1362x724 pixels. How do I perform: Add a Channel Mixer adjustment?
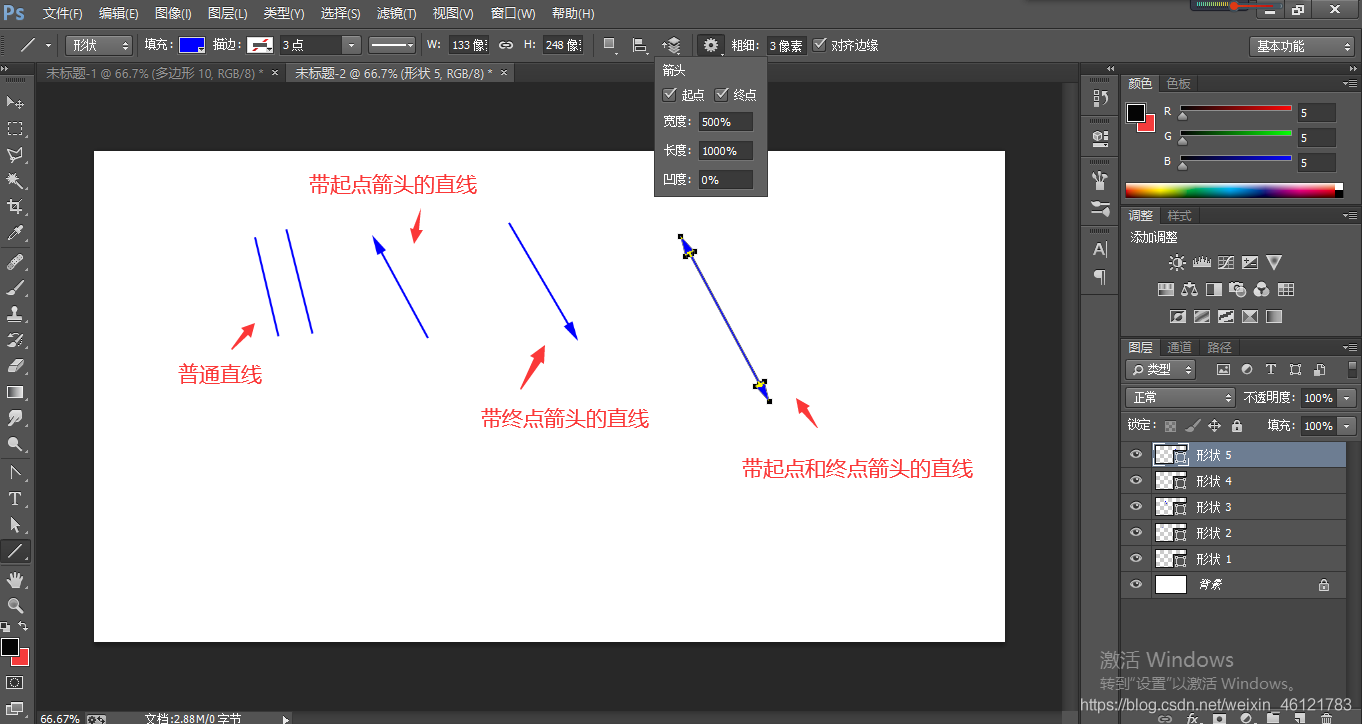coord(1262,290)
